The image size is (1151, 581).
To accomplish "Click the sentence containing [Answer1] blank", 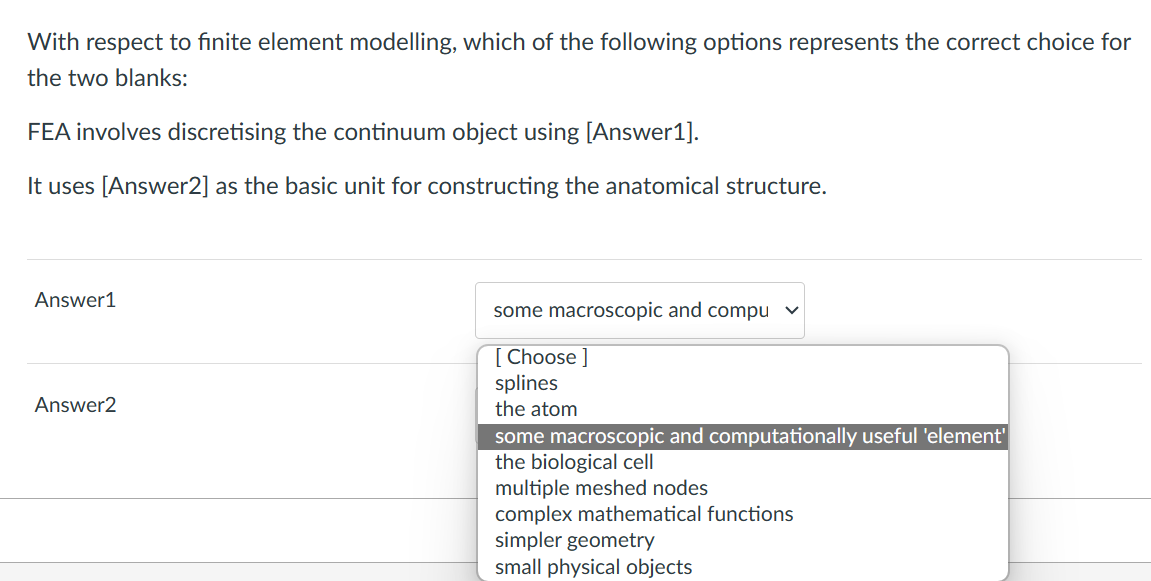I will (x=365, y=131).
